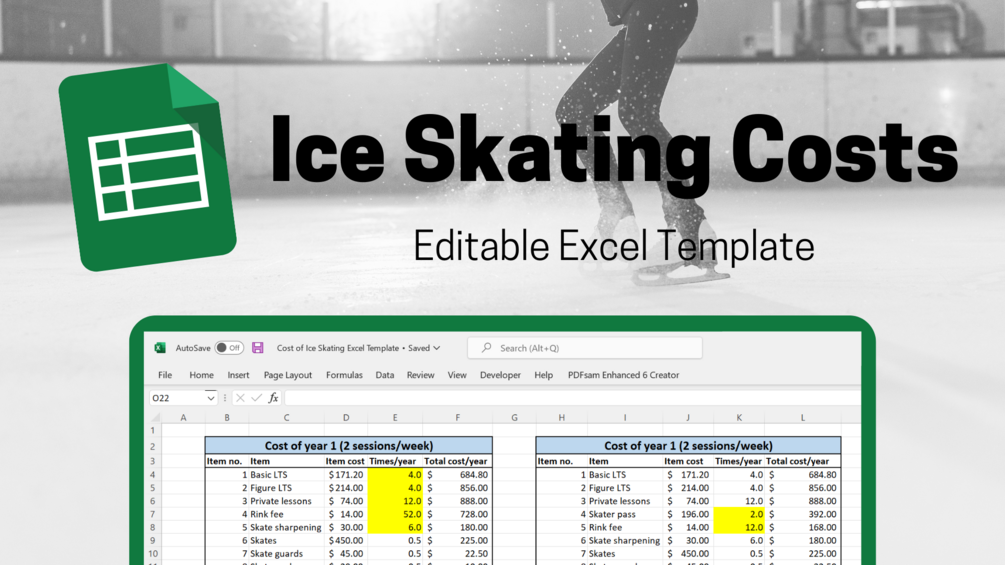This screenshot has height=565, width=1005.
Task: Click the Insert Function fx icon
Action: [x=274, y=398]
